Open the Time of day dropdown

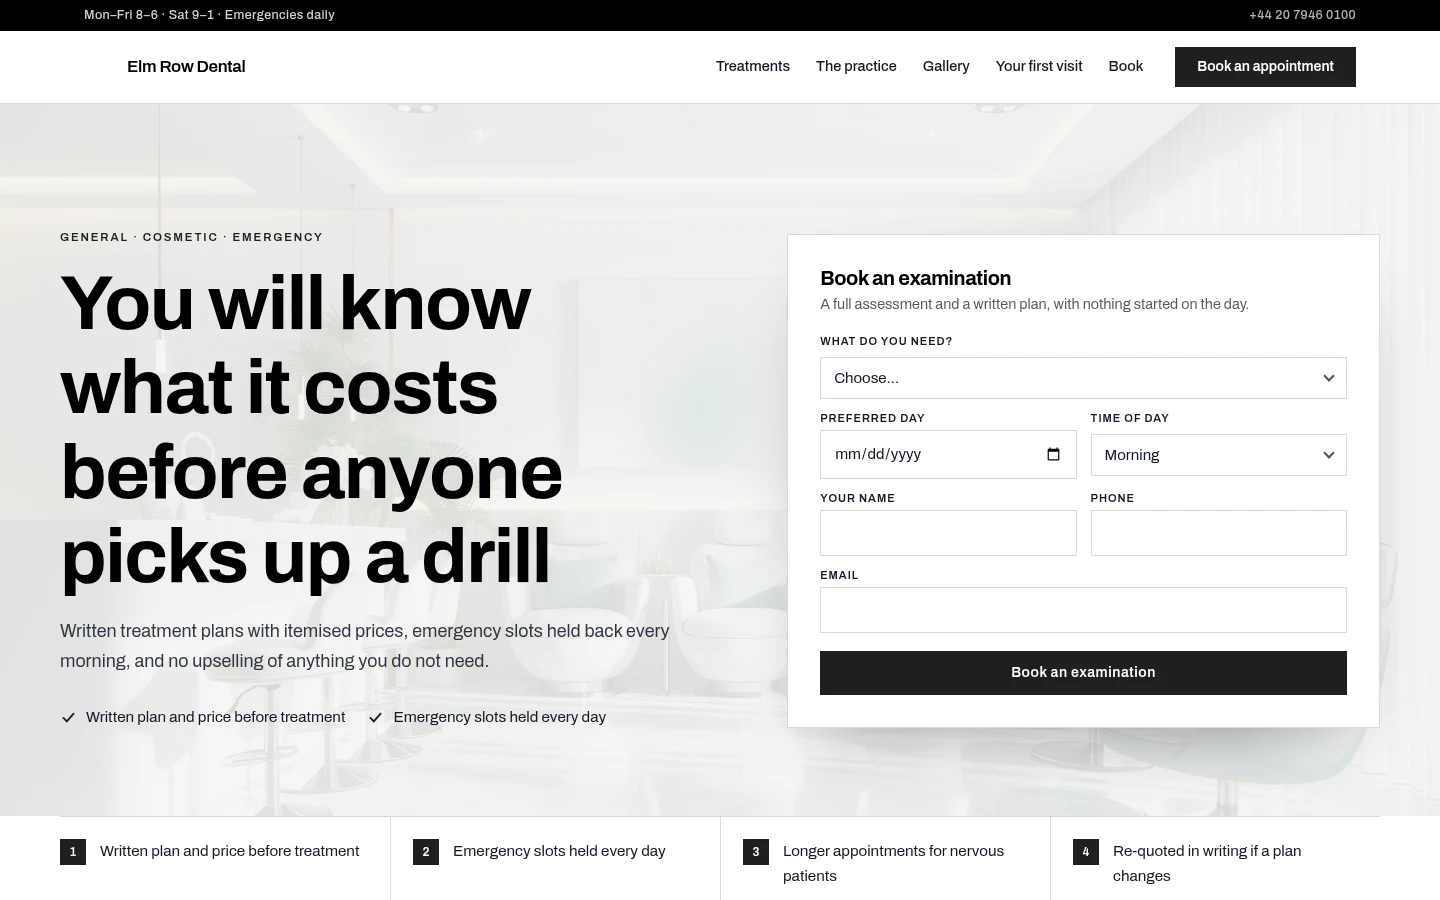pyautogui.click(x=1218, y=455)
